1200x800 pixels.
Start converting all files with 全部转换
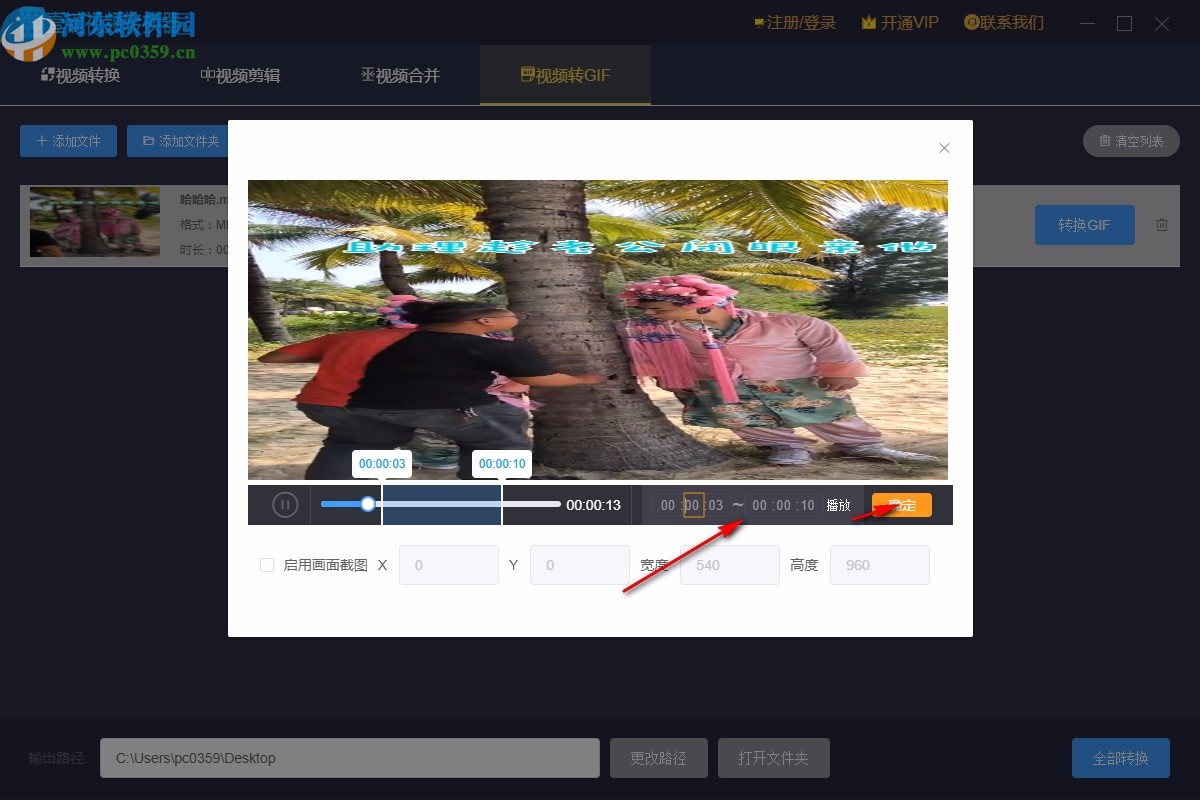tap(1120, 758)
